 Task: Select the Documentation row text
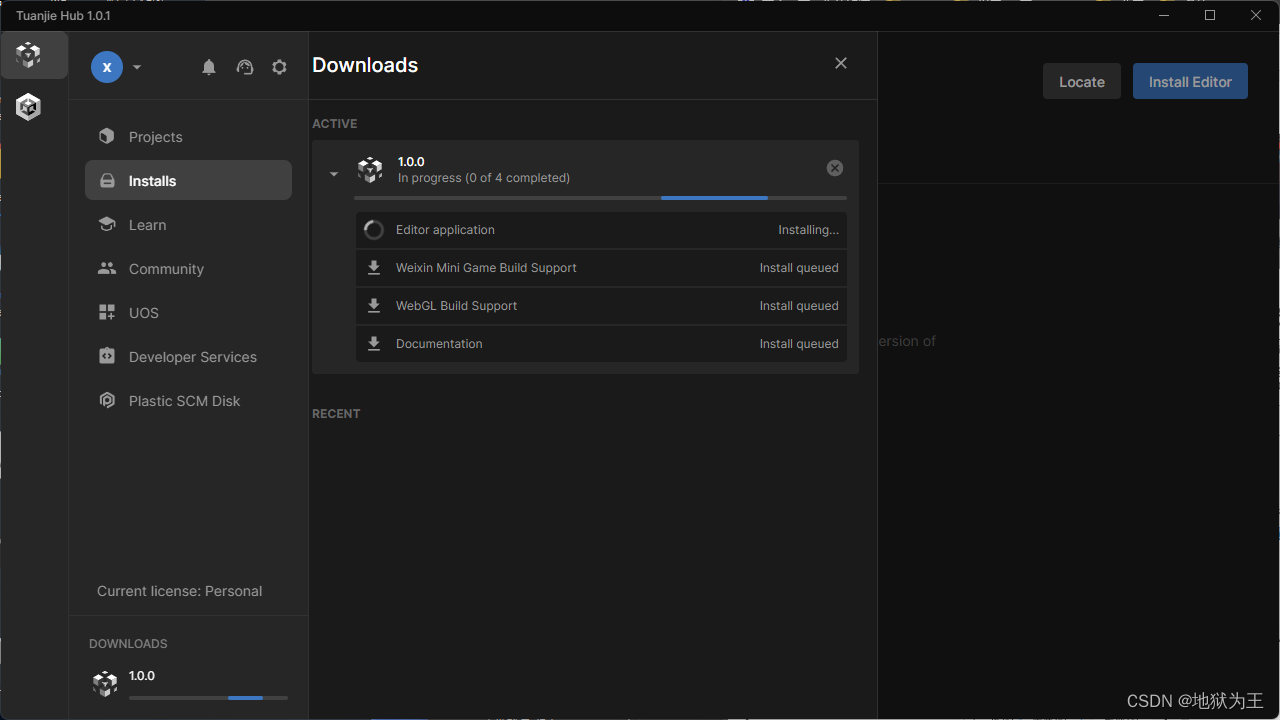tap(439, 344)
